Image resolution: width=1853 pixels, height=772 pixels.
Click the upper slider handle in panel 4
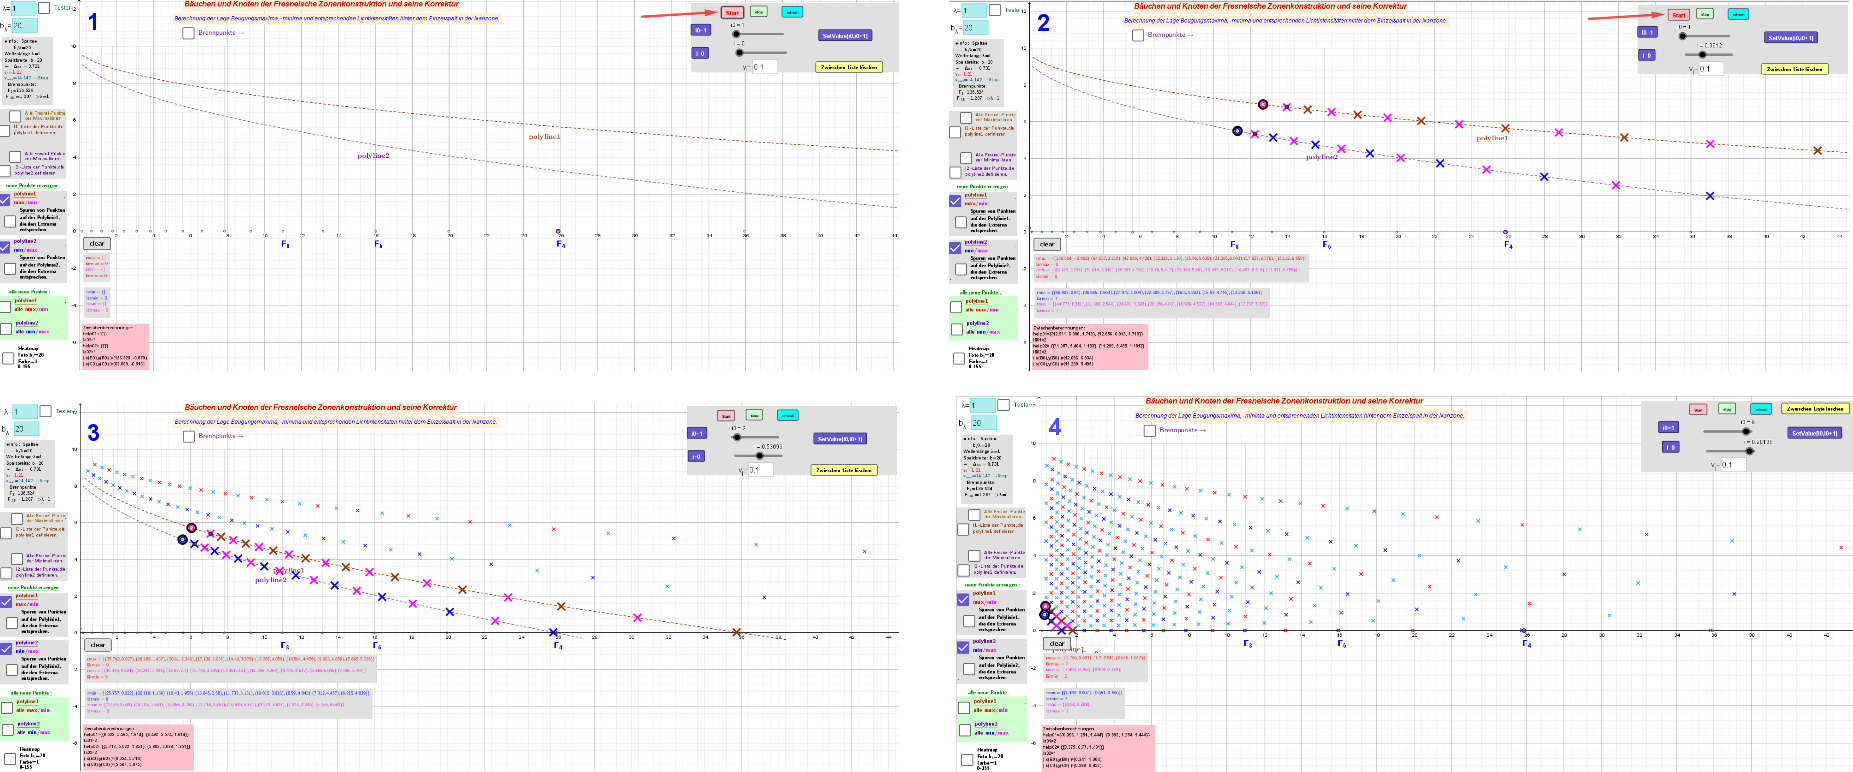point(1746,431)
